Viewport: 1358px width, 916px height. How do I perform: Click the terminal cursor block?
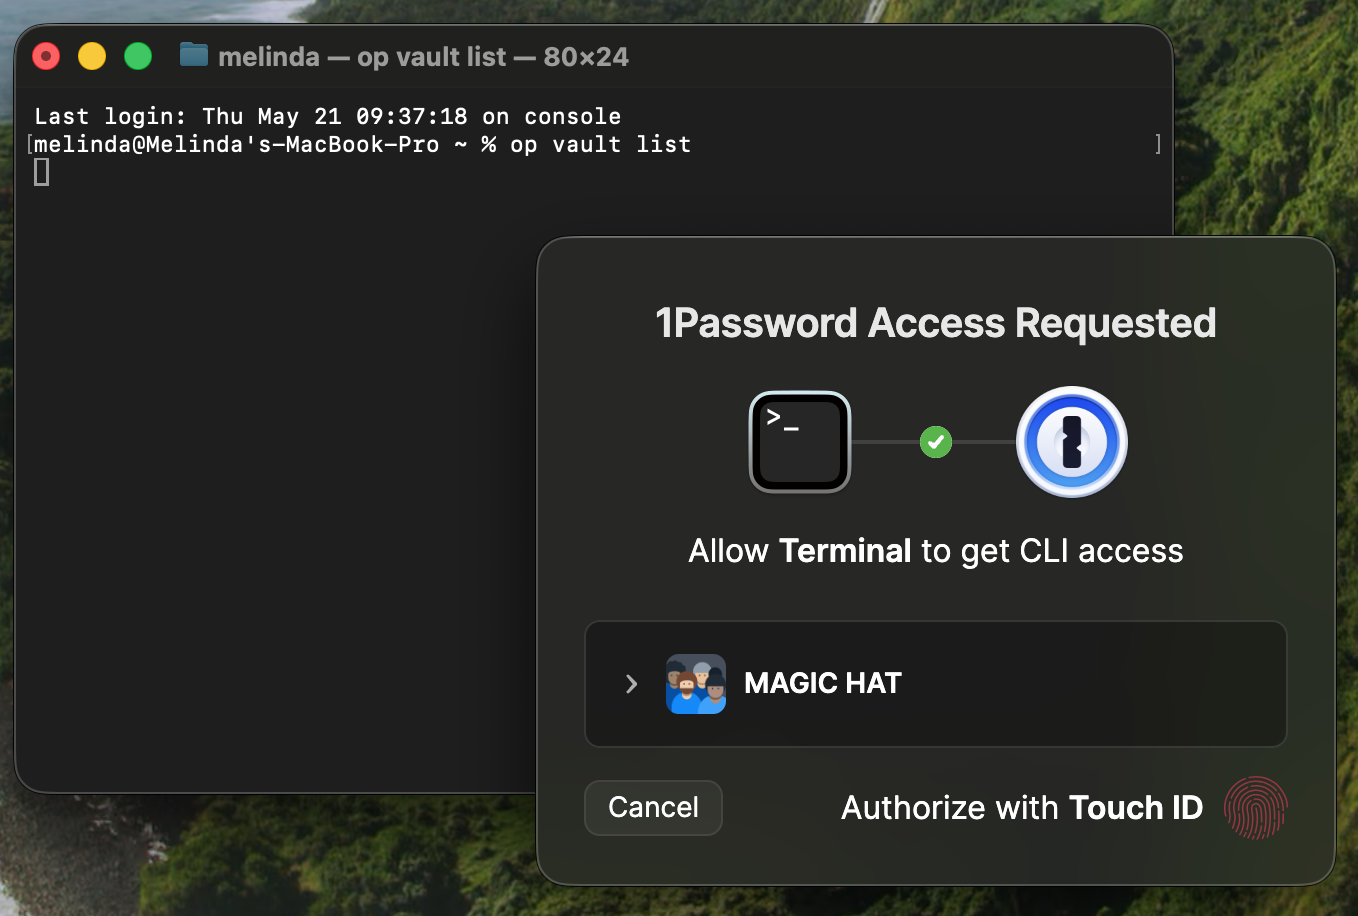(41, 173)
